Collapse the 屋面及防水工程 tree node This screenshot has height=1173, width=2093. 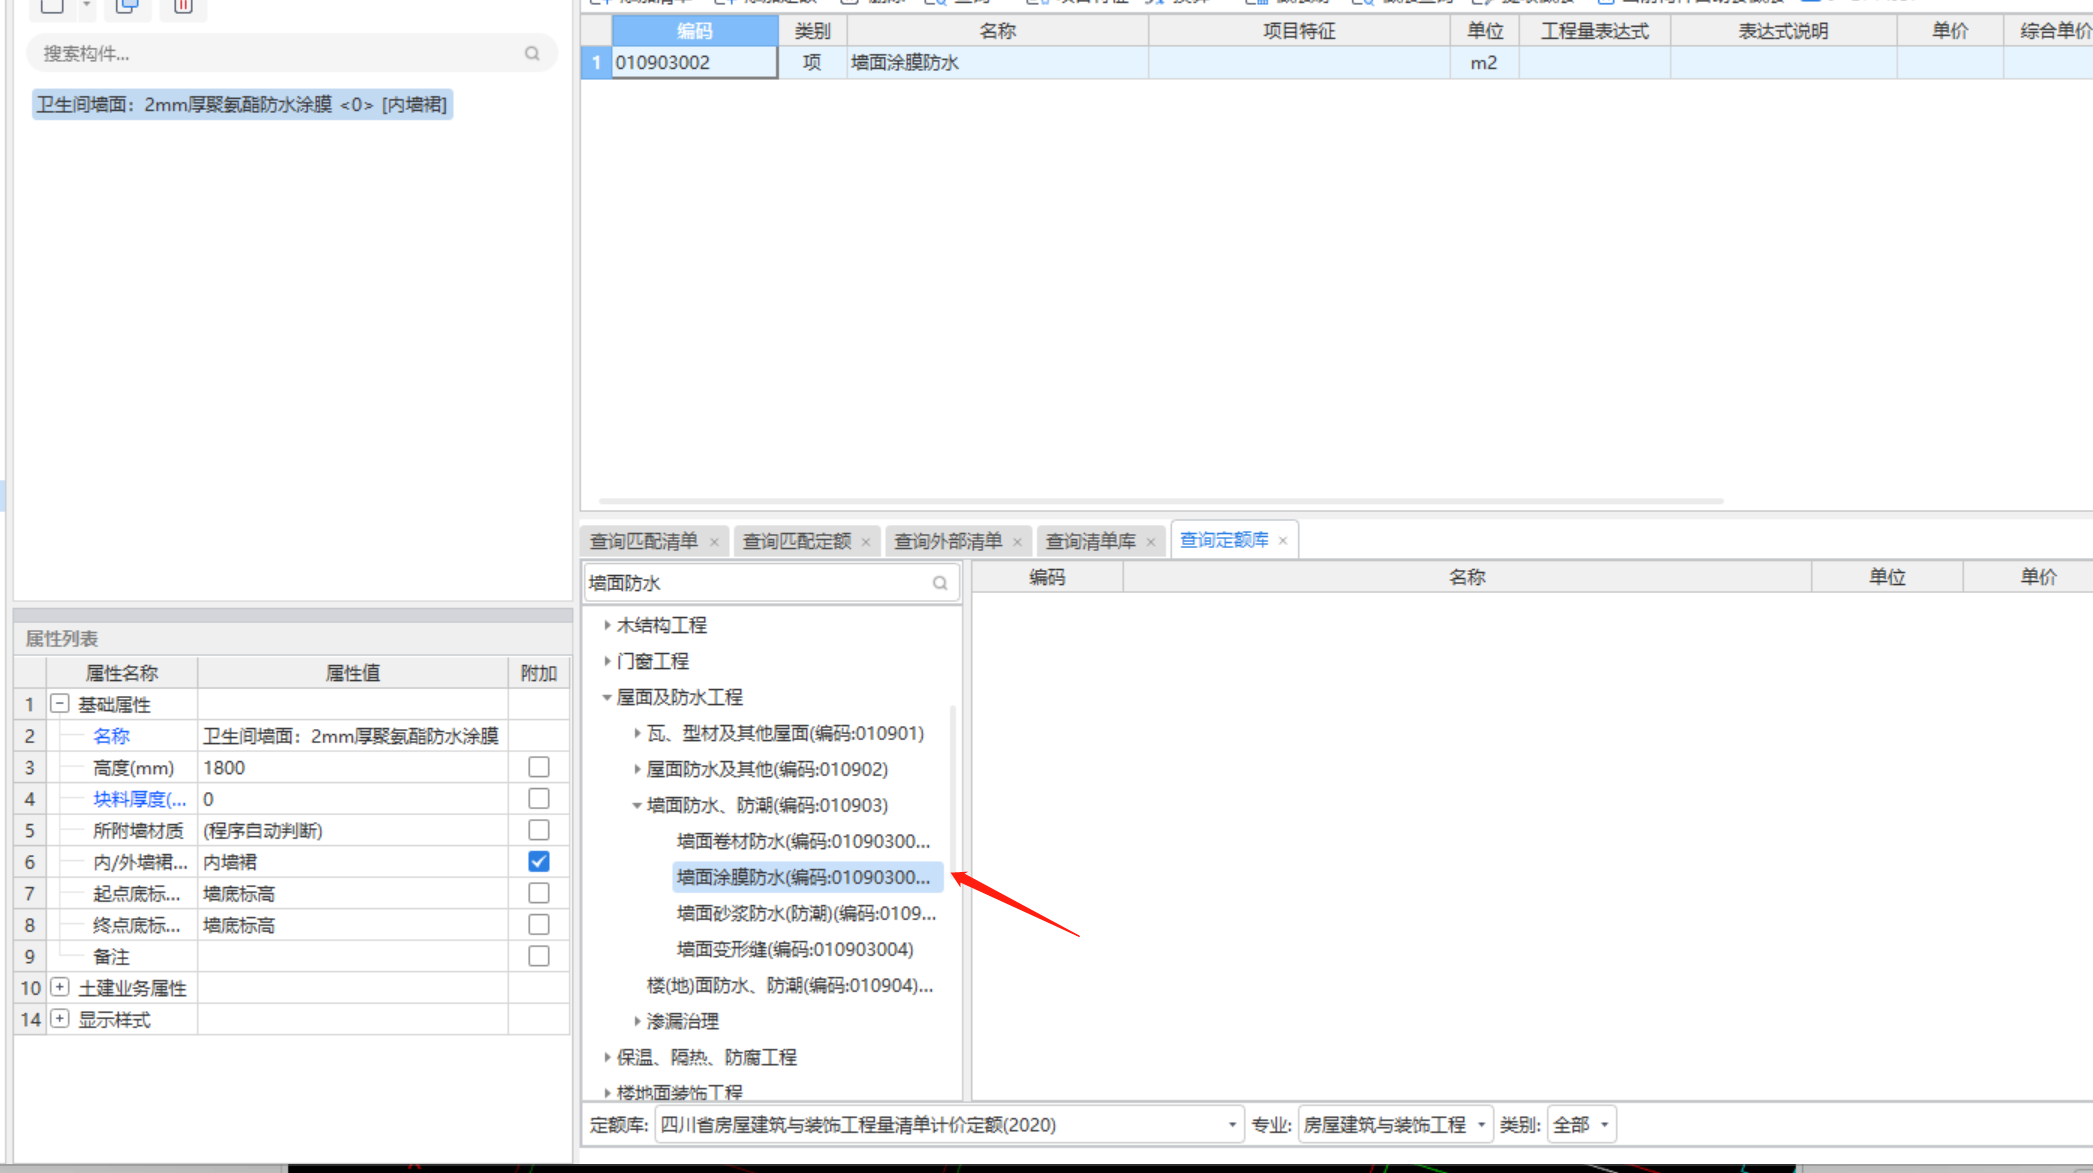607,697
